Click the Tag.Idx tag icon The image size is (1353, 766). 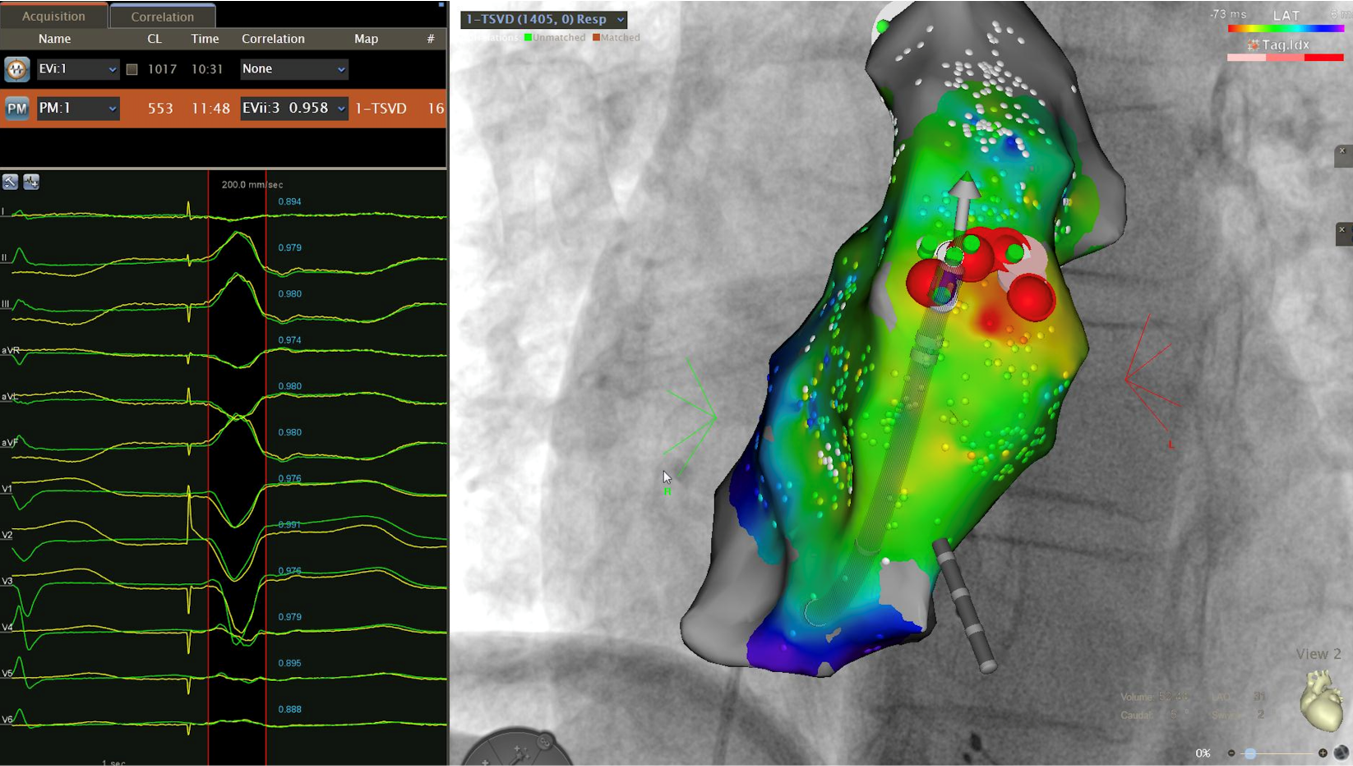point(1253,45)
